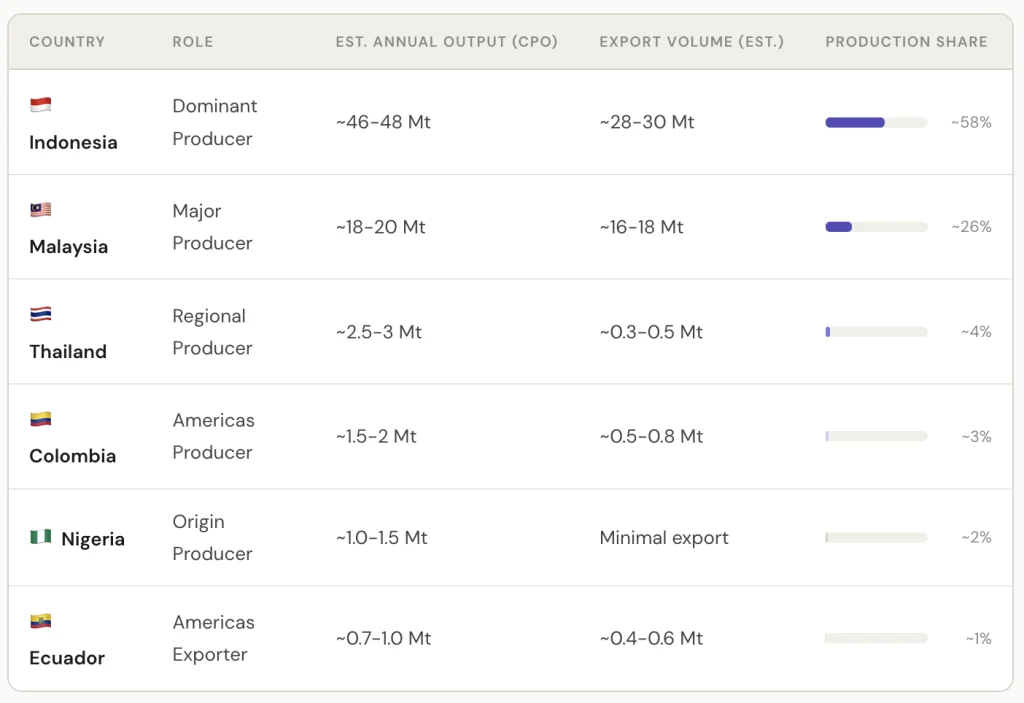The height and width of the screenshot is (703, 1024).
Task: Click the Nigeria flag icon
Action: (40, 537)
